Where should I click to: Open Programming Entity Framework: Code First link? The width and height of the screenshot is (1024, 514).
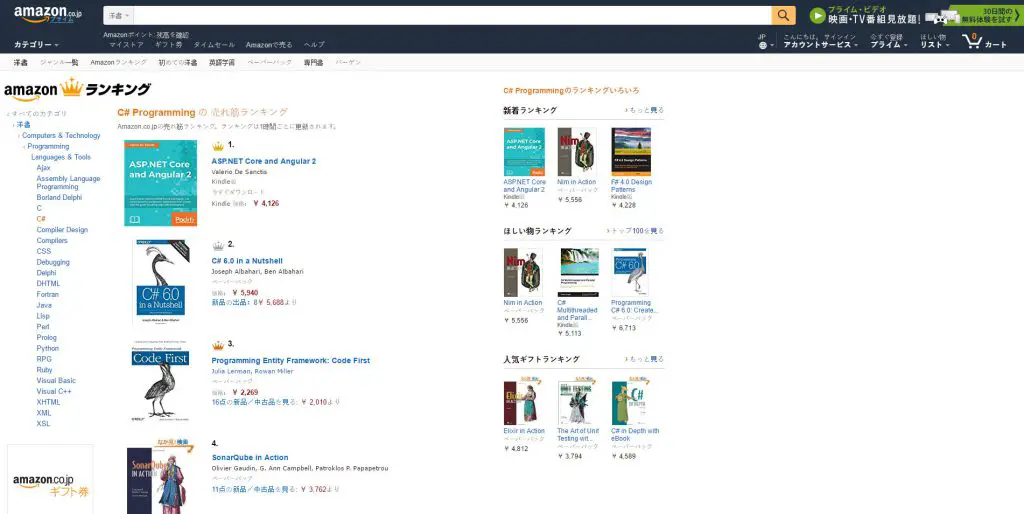pos(291,361)
